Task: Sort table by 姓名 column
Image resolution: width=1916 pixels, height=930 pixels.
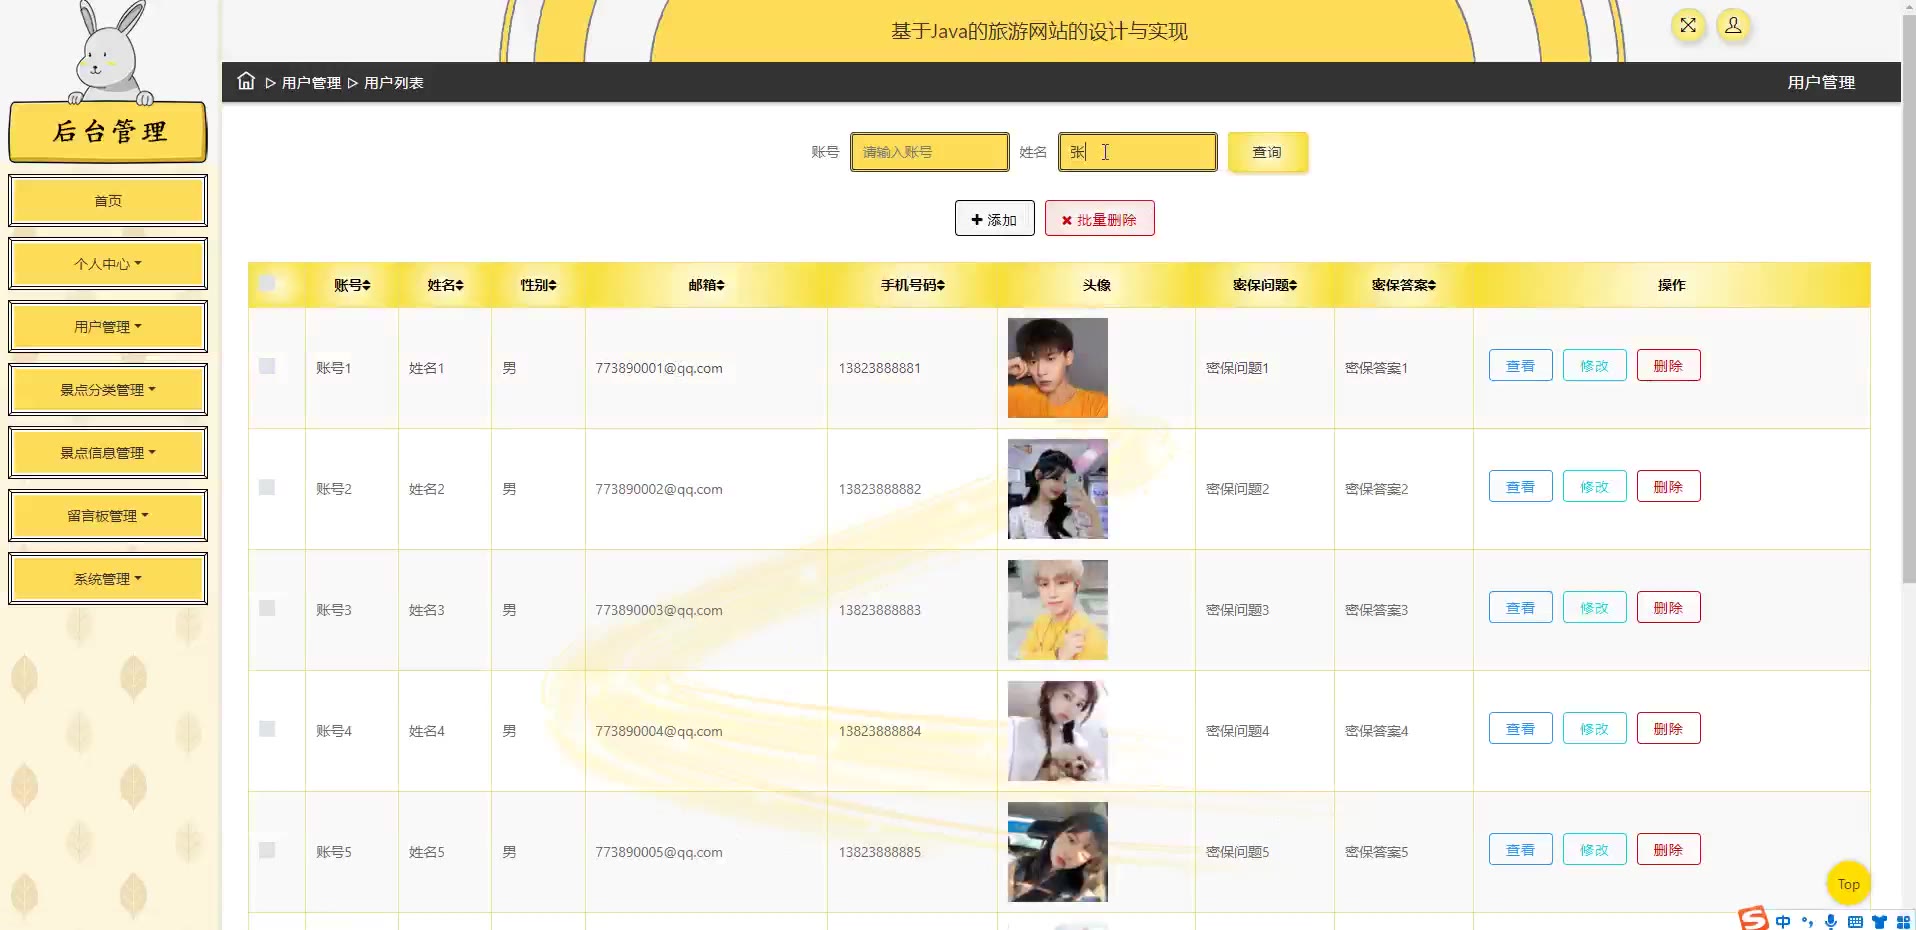Action: click(445, 285)
